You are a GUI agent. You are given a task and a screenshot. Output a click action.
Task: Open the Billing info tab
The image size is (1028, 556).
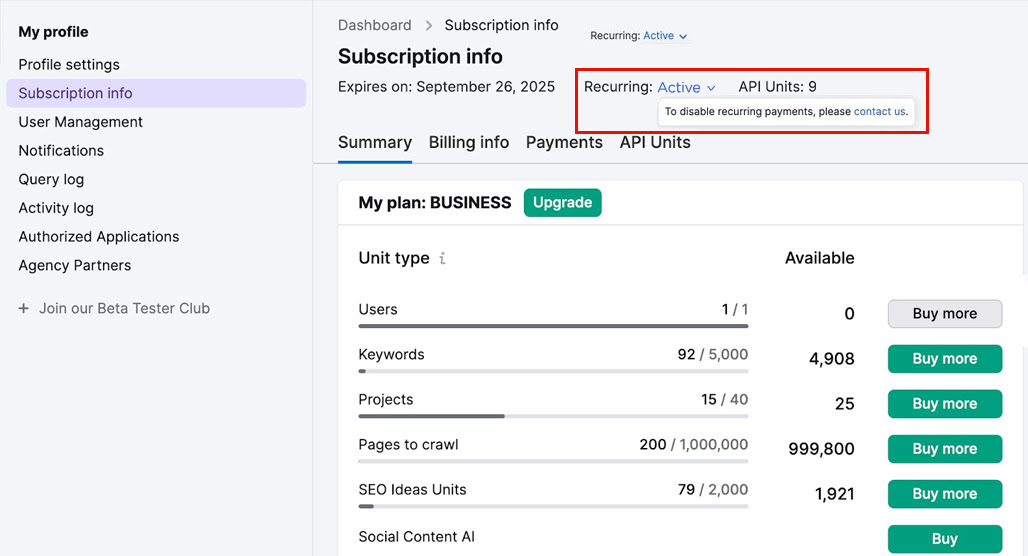click(x=469, y=142)
